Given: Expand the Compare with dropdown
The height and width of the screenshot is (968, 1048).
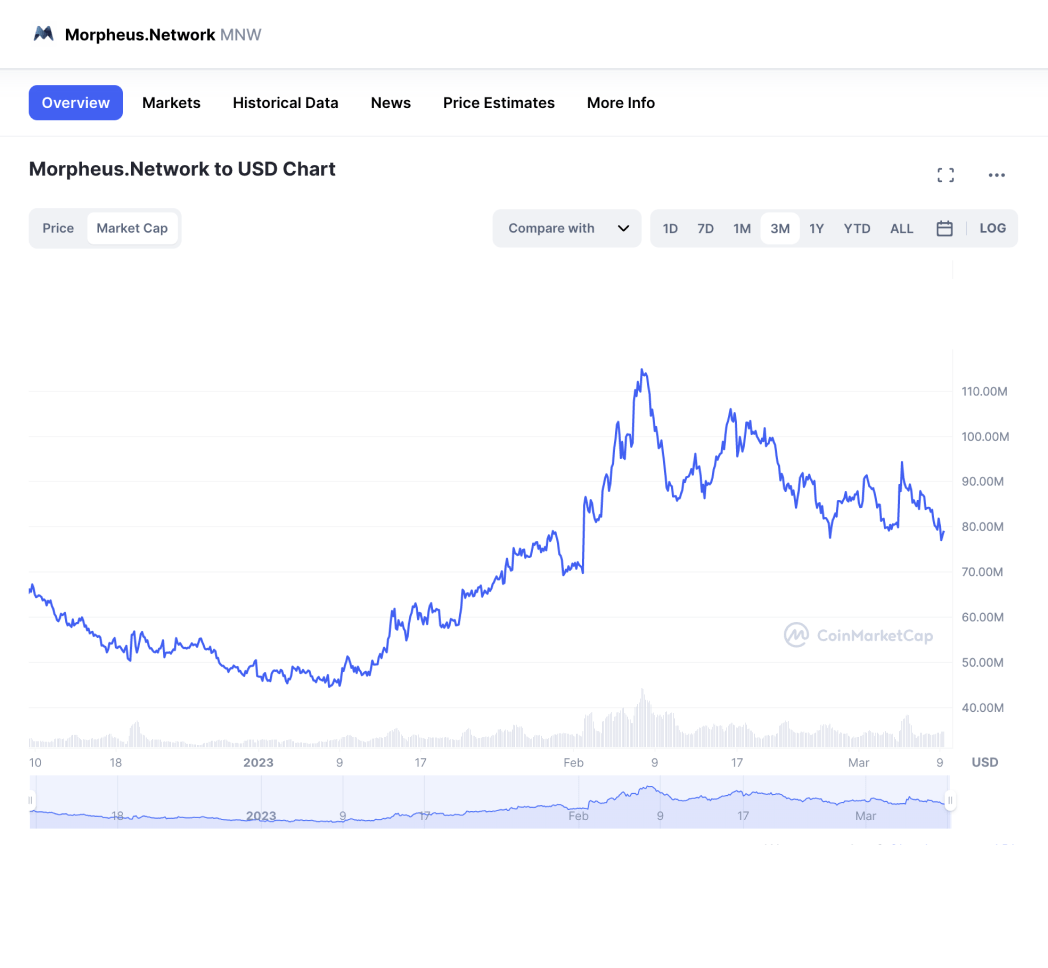Looking at the screenshot, I should 567,229.
